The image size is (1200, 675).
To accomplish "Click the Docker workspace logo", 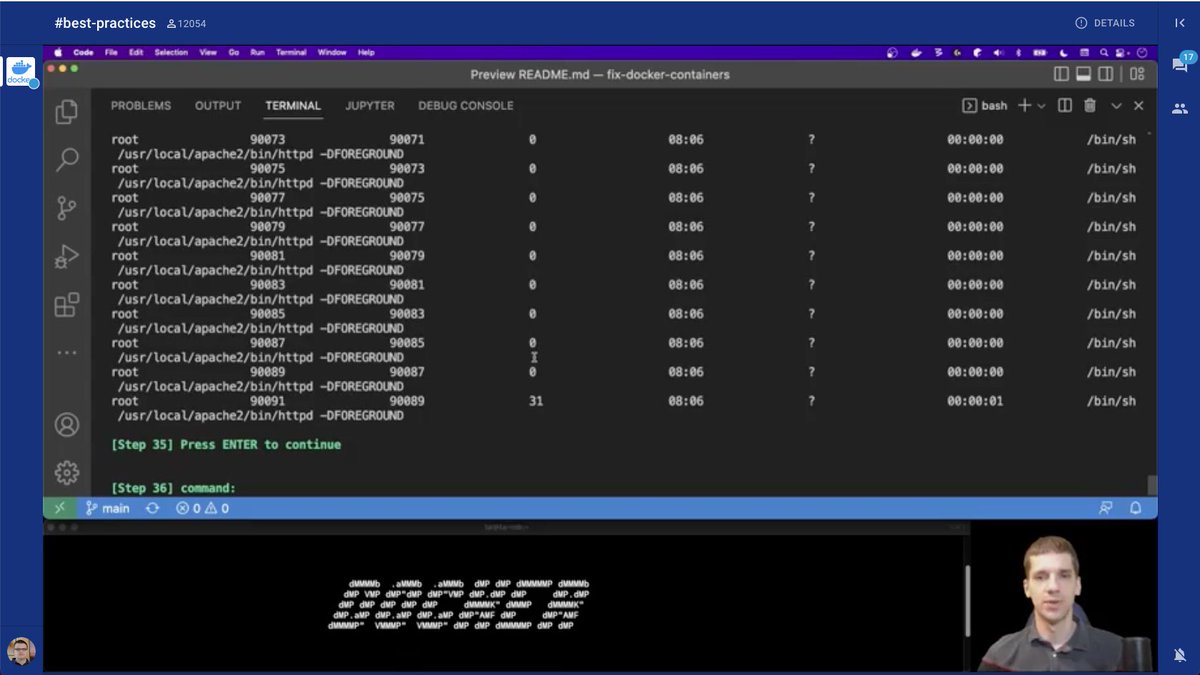I will tap(20, 71).
